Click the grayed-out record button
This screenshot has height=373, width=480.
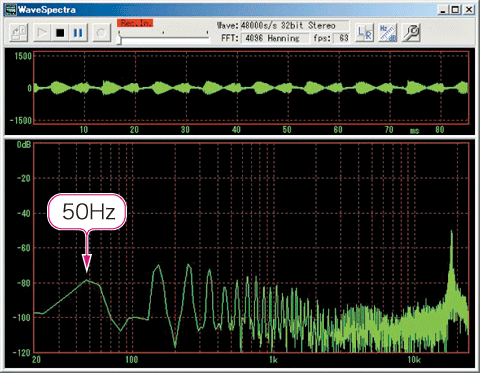[x=101, y=33]
